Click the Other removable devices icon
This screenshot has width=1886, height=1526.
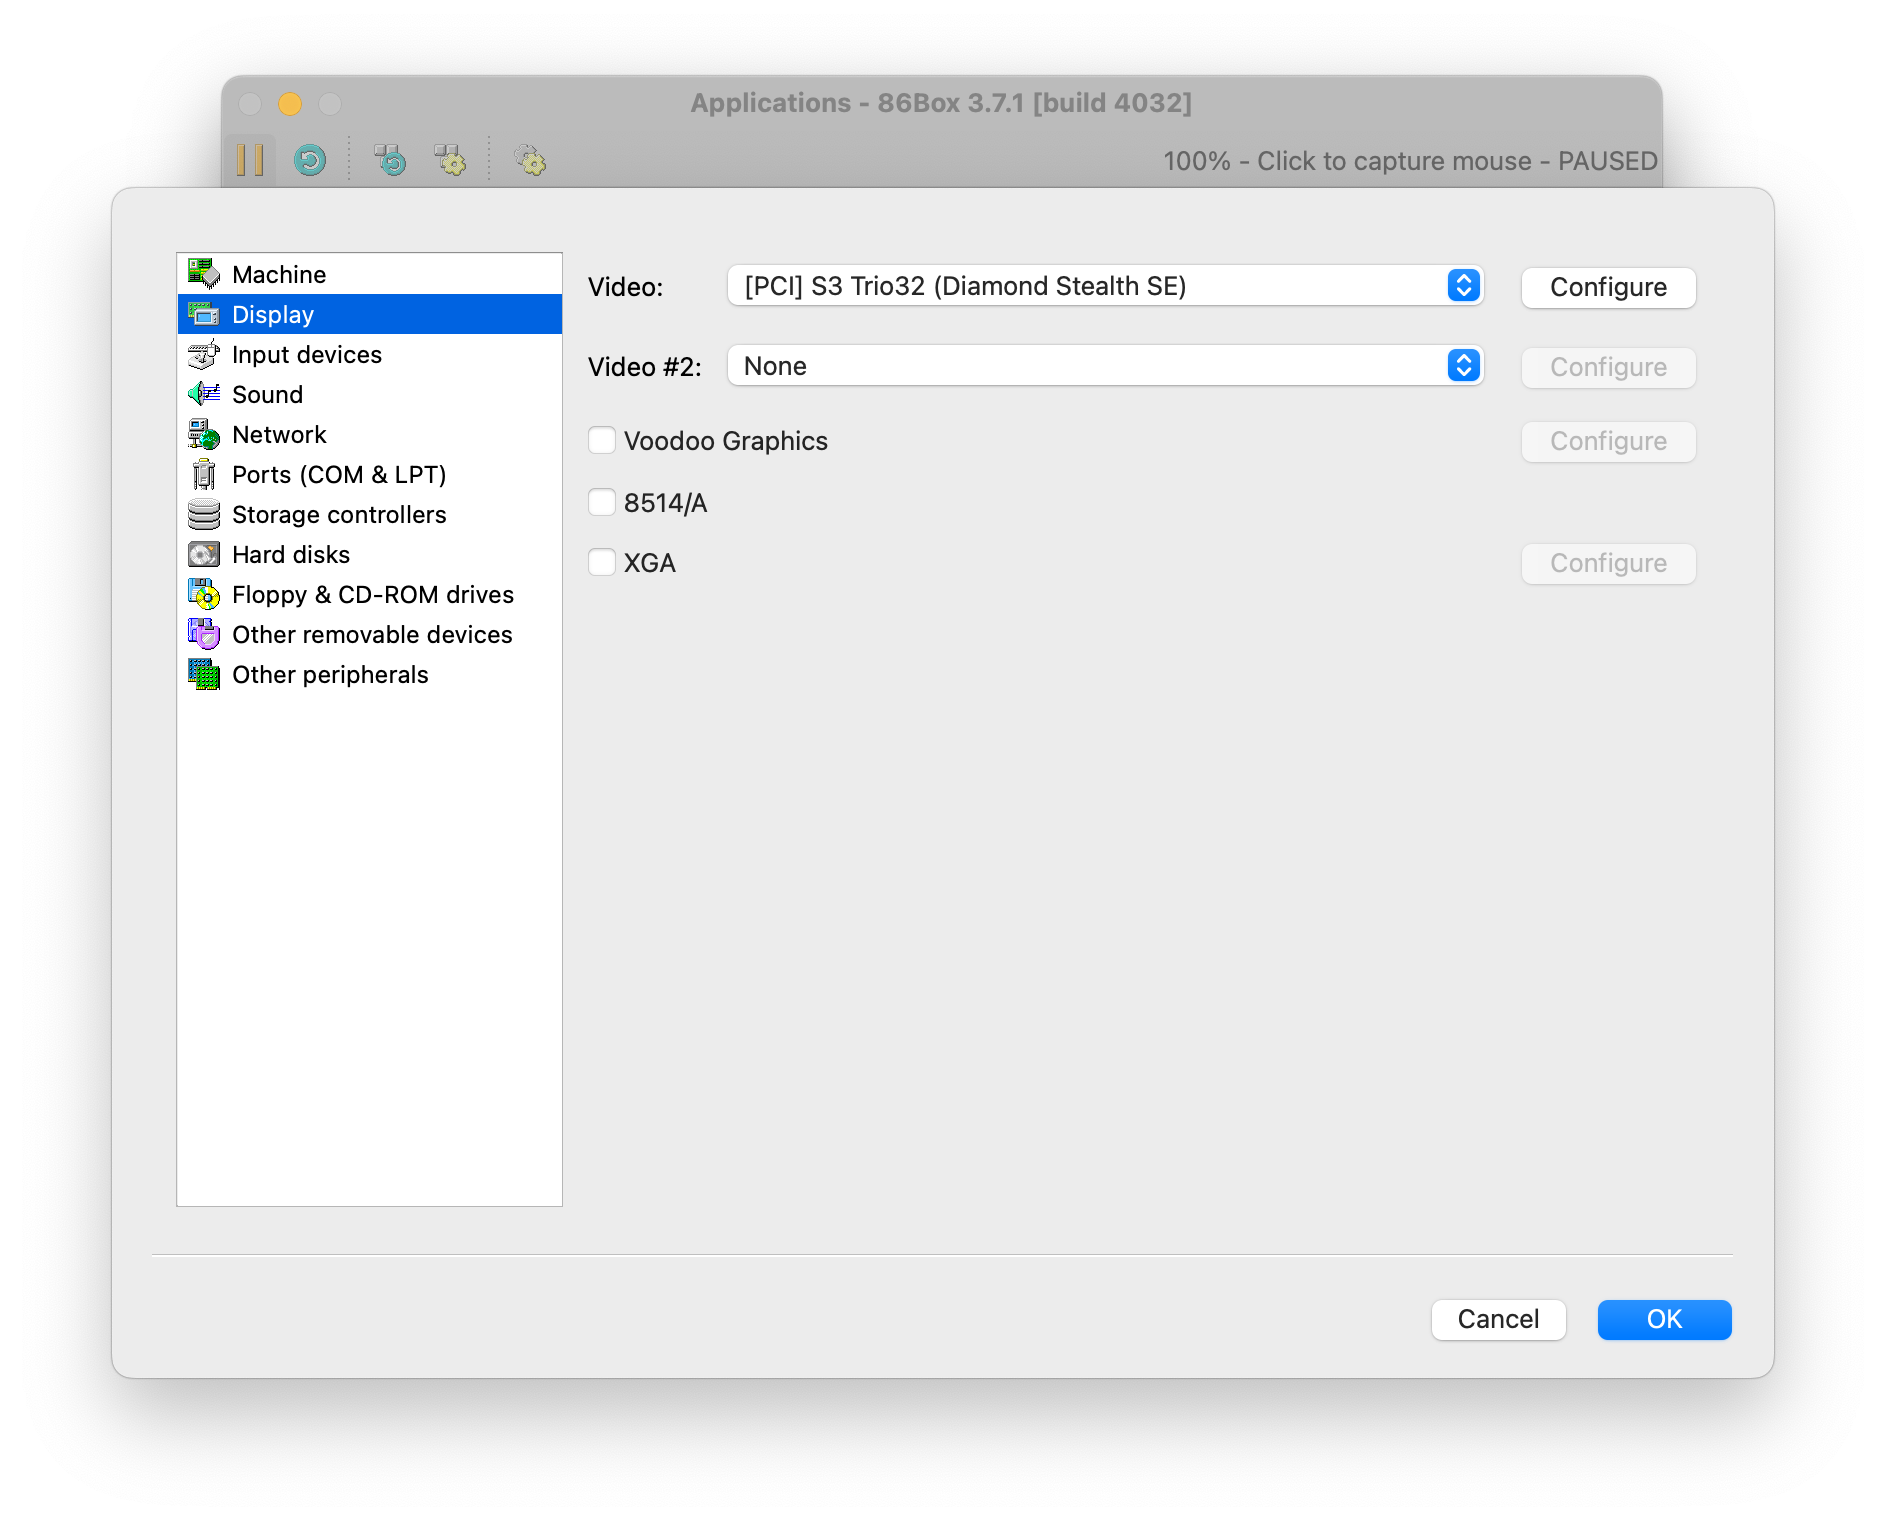tap(204, 634)
